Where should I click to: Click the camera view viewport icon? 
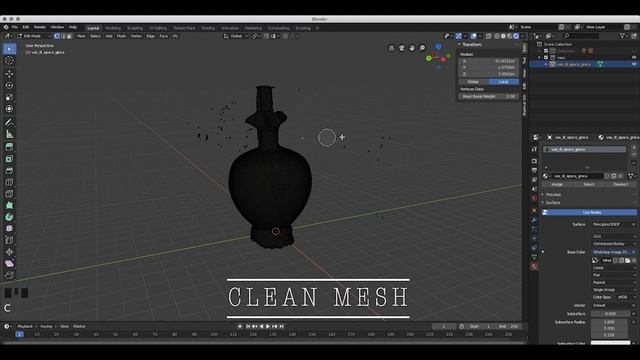[402, 48]
